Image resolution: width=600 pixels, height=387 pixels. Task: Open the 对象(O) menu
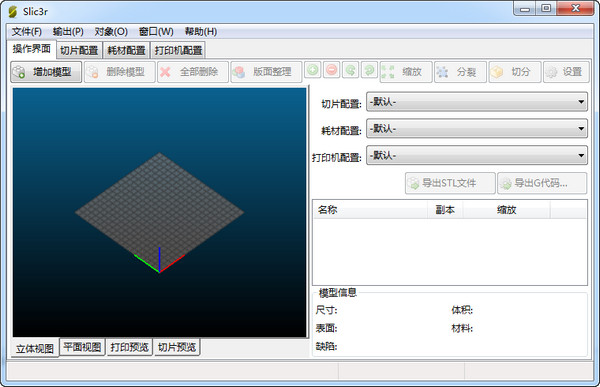(111, 31)
